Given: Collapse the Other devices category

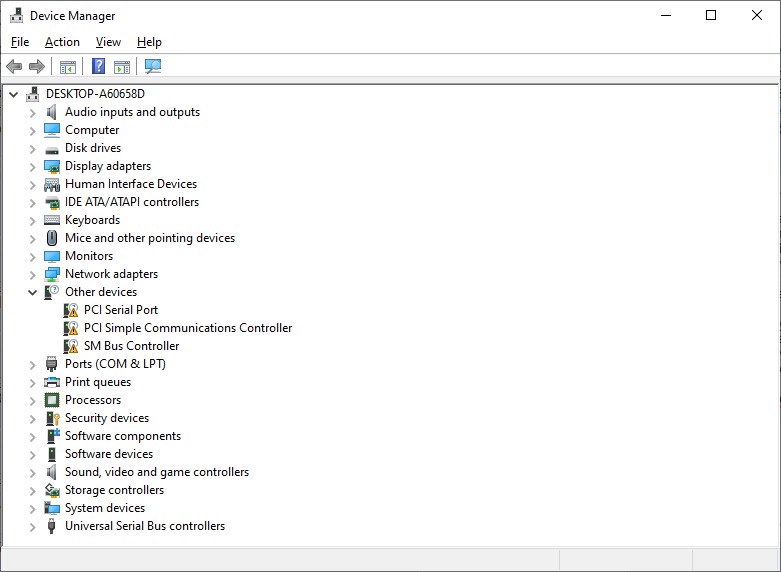Looking at the screenshot, I should [33, 292].
